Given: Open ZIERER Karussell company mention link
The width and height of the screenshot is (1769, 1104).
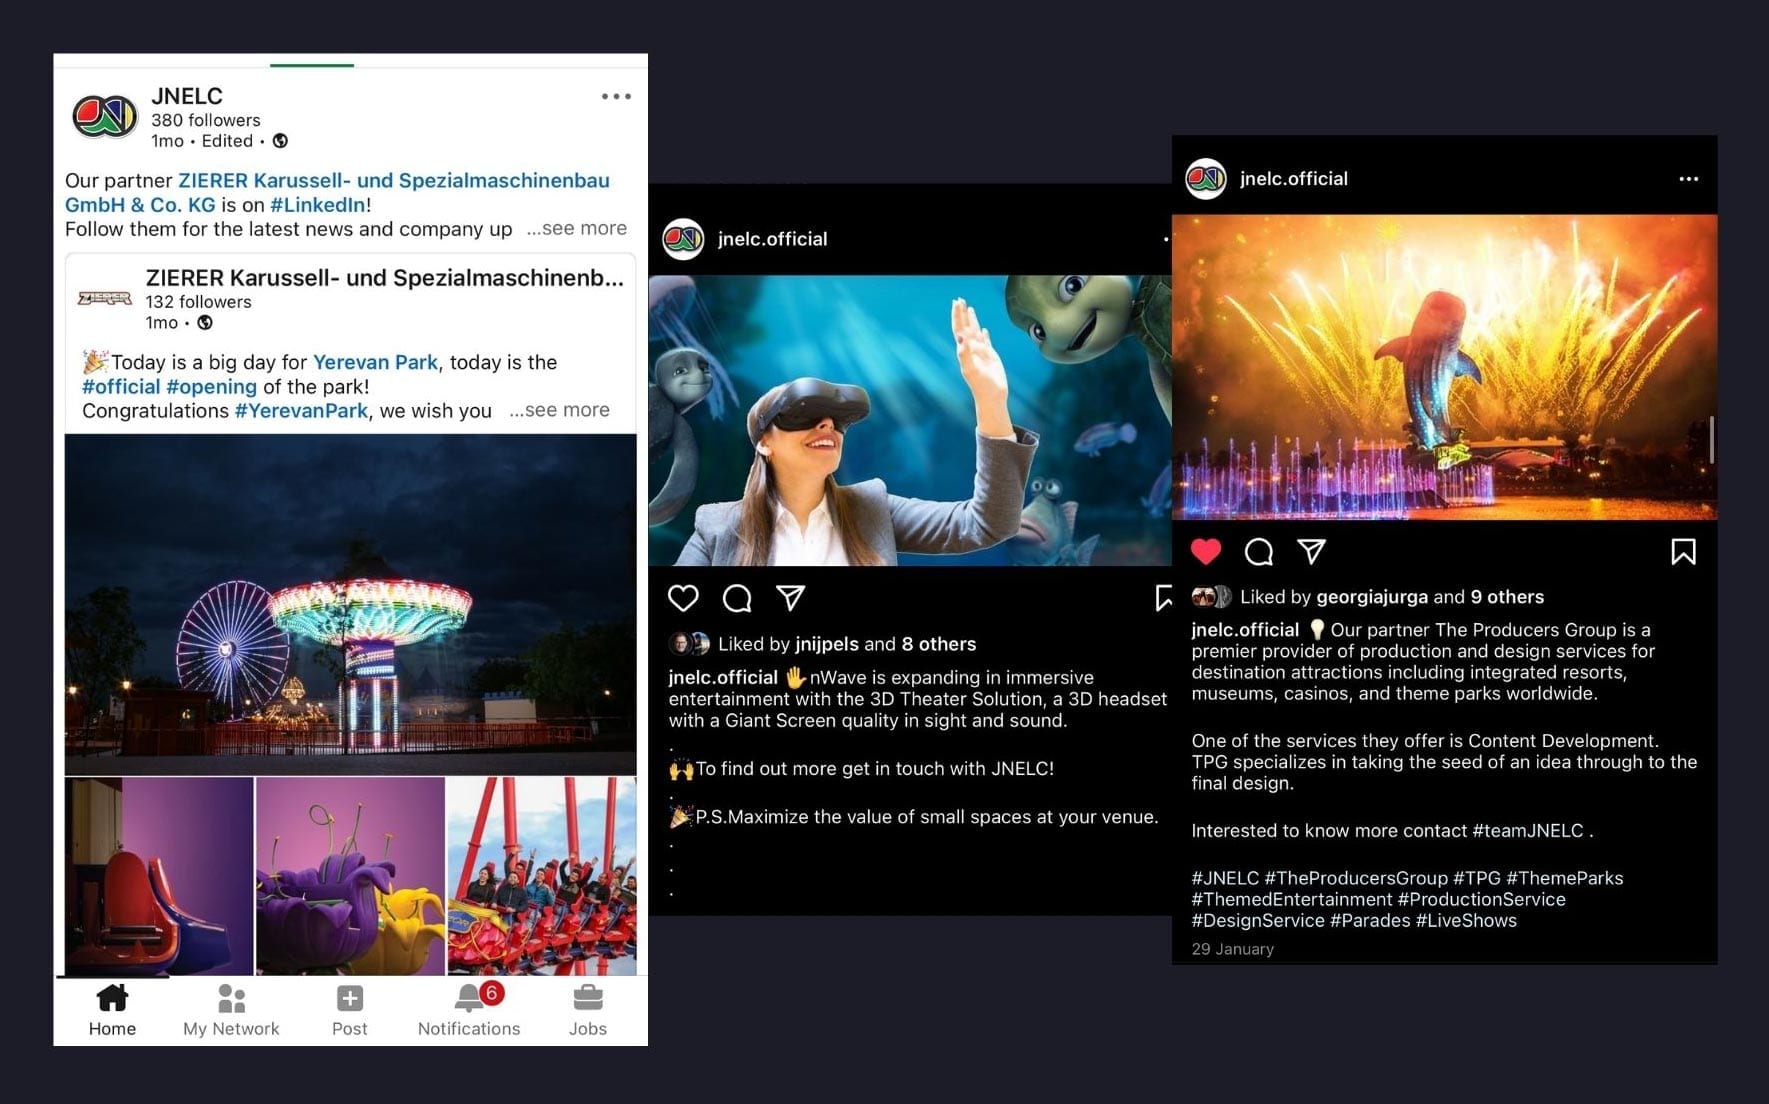Looking at the screenshot, I should click(x=337, y=192).
